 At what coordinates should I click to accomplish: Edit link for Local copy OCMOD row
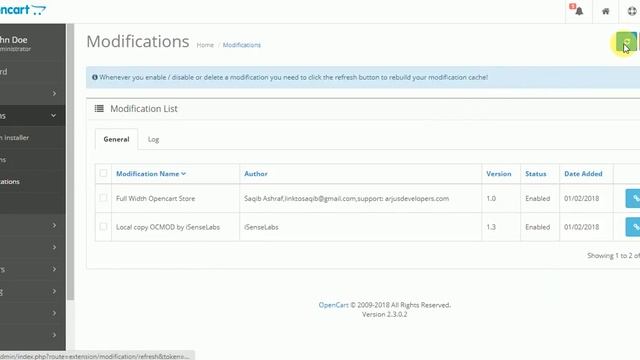point(633,227)
